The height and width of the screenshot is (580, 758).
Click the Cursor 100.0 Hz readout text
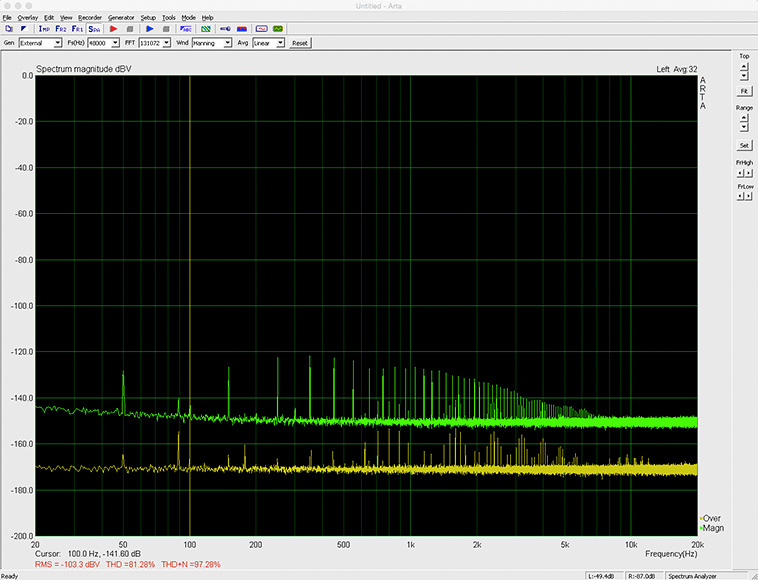[87, 554]
